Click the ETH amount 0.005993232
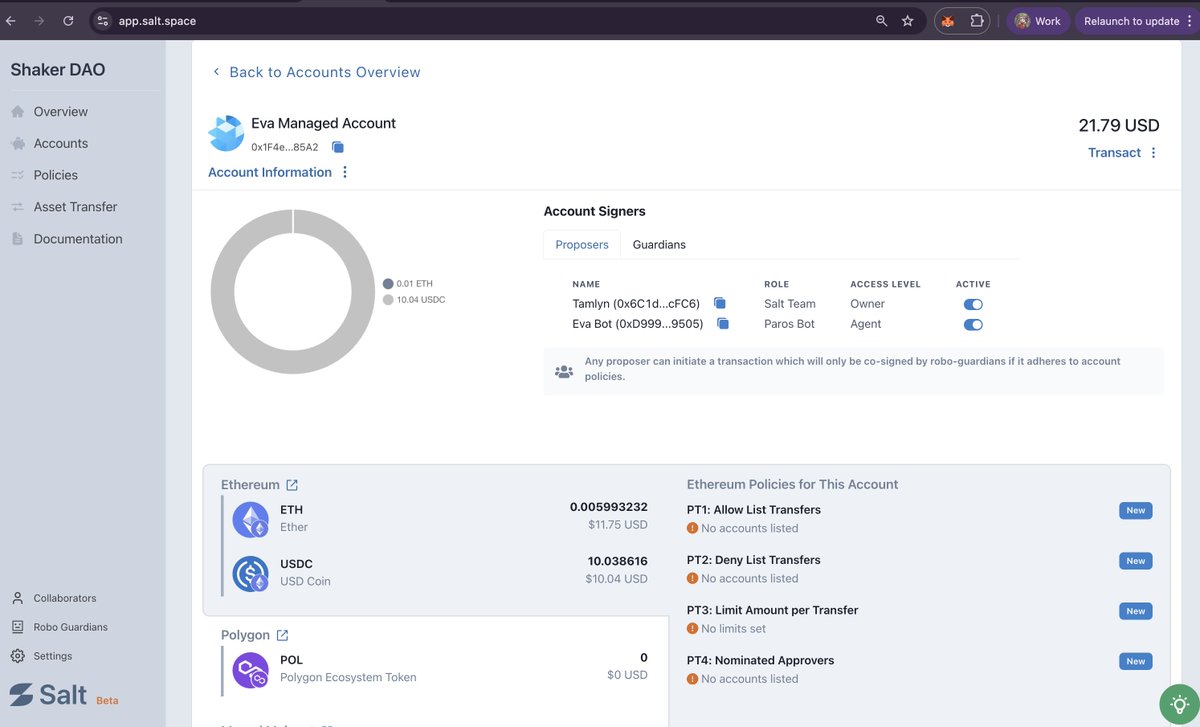Image resolution: width=1200 pixels, height=727 pixels. 609,507
